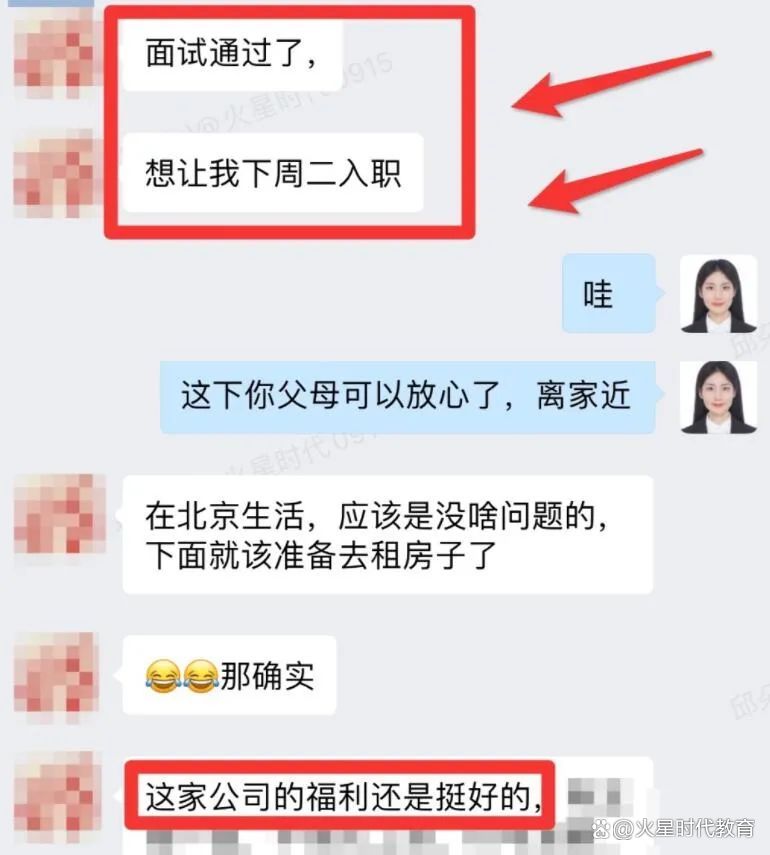Viewport: 770px width, 855px height.
Task: Click the paw logo before '@火星时代教育'
Action: (602, 829)
